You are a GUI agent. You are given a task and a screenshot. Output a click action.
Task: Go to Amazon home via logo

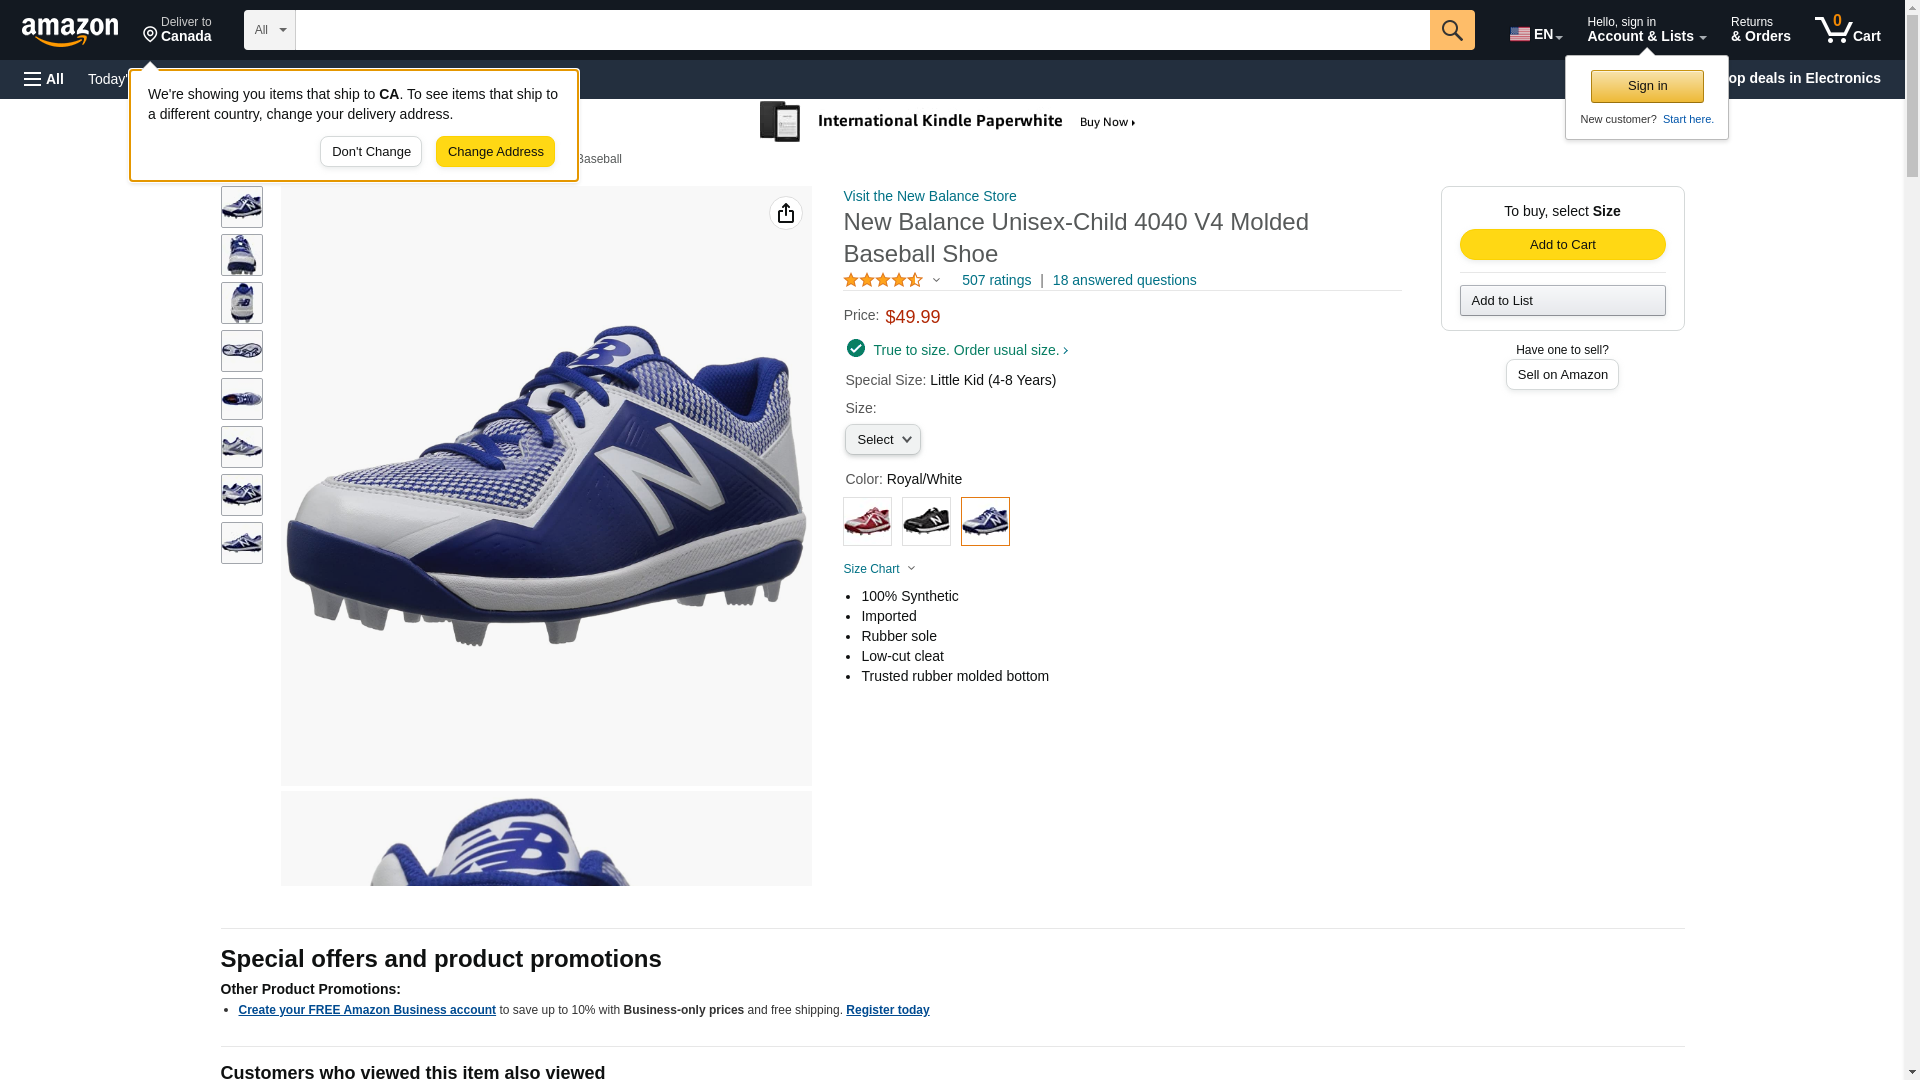point(70,31)
